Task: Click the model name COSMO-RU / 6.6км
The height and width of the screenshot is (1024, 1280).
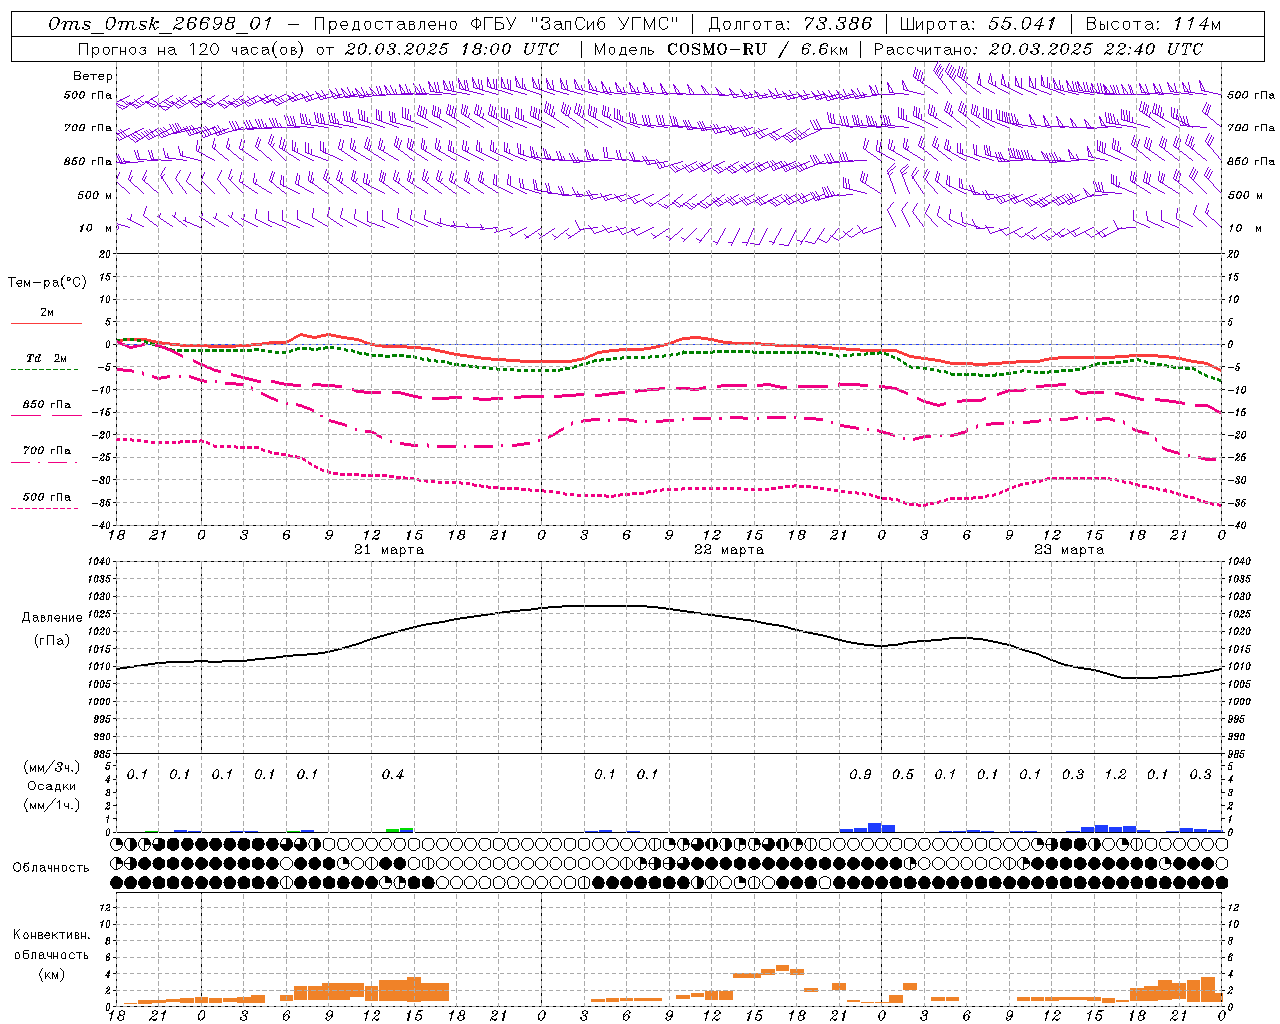Action: [757, 49]
